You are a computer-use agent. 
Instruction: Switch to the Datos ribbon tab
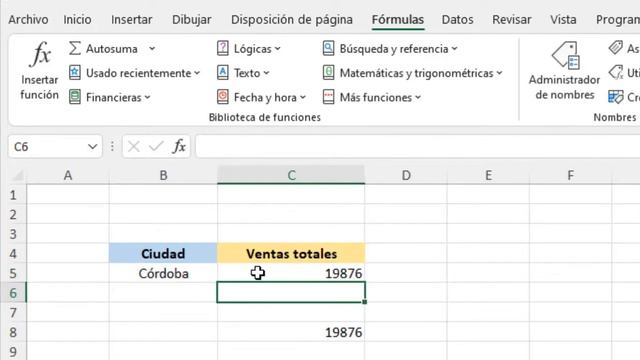pyautogui.click(x=457, y=20)
